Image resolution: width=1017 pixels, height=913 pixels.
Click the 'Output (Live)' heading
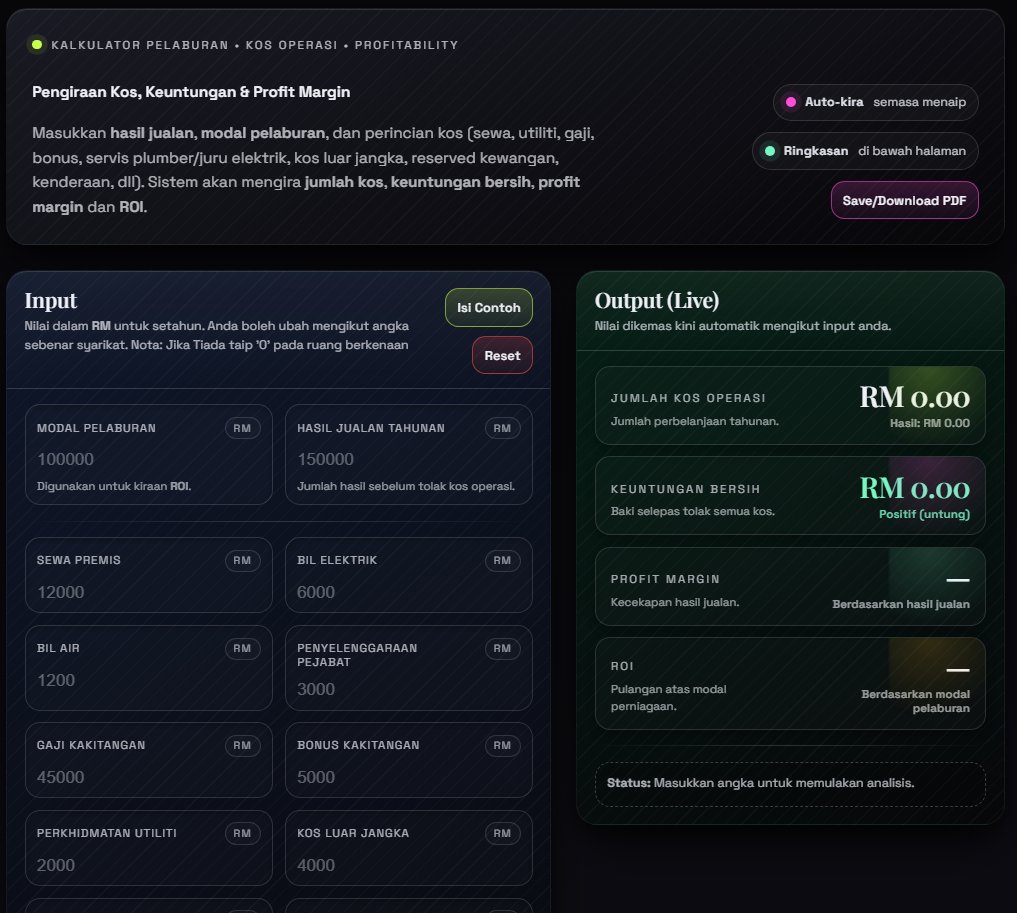tap(656, 301)
